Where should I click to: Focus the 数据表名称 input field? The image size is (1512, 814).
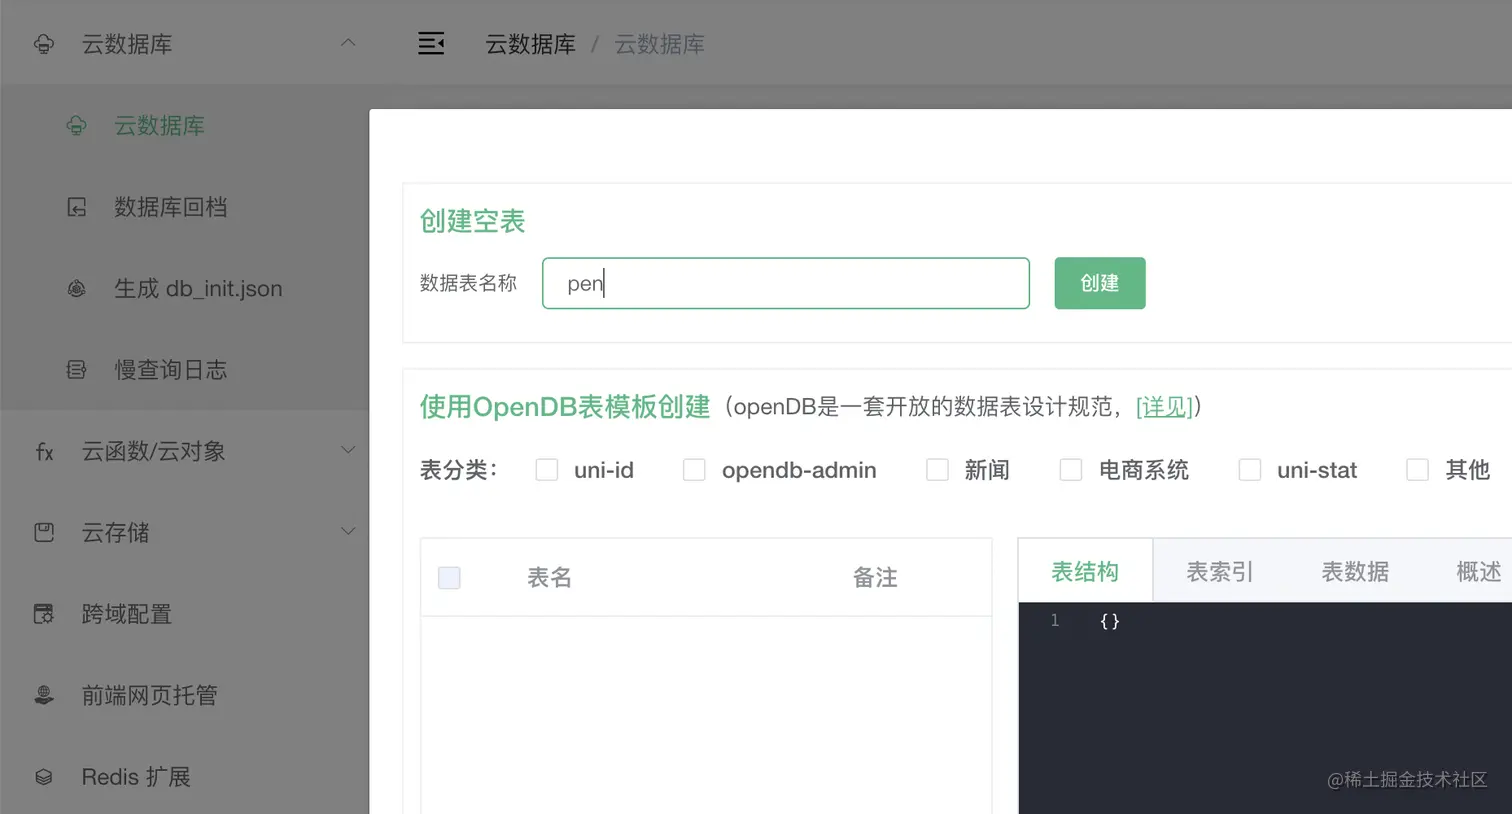pyautogui.click(x=786, y=283)
